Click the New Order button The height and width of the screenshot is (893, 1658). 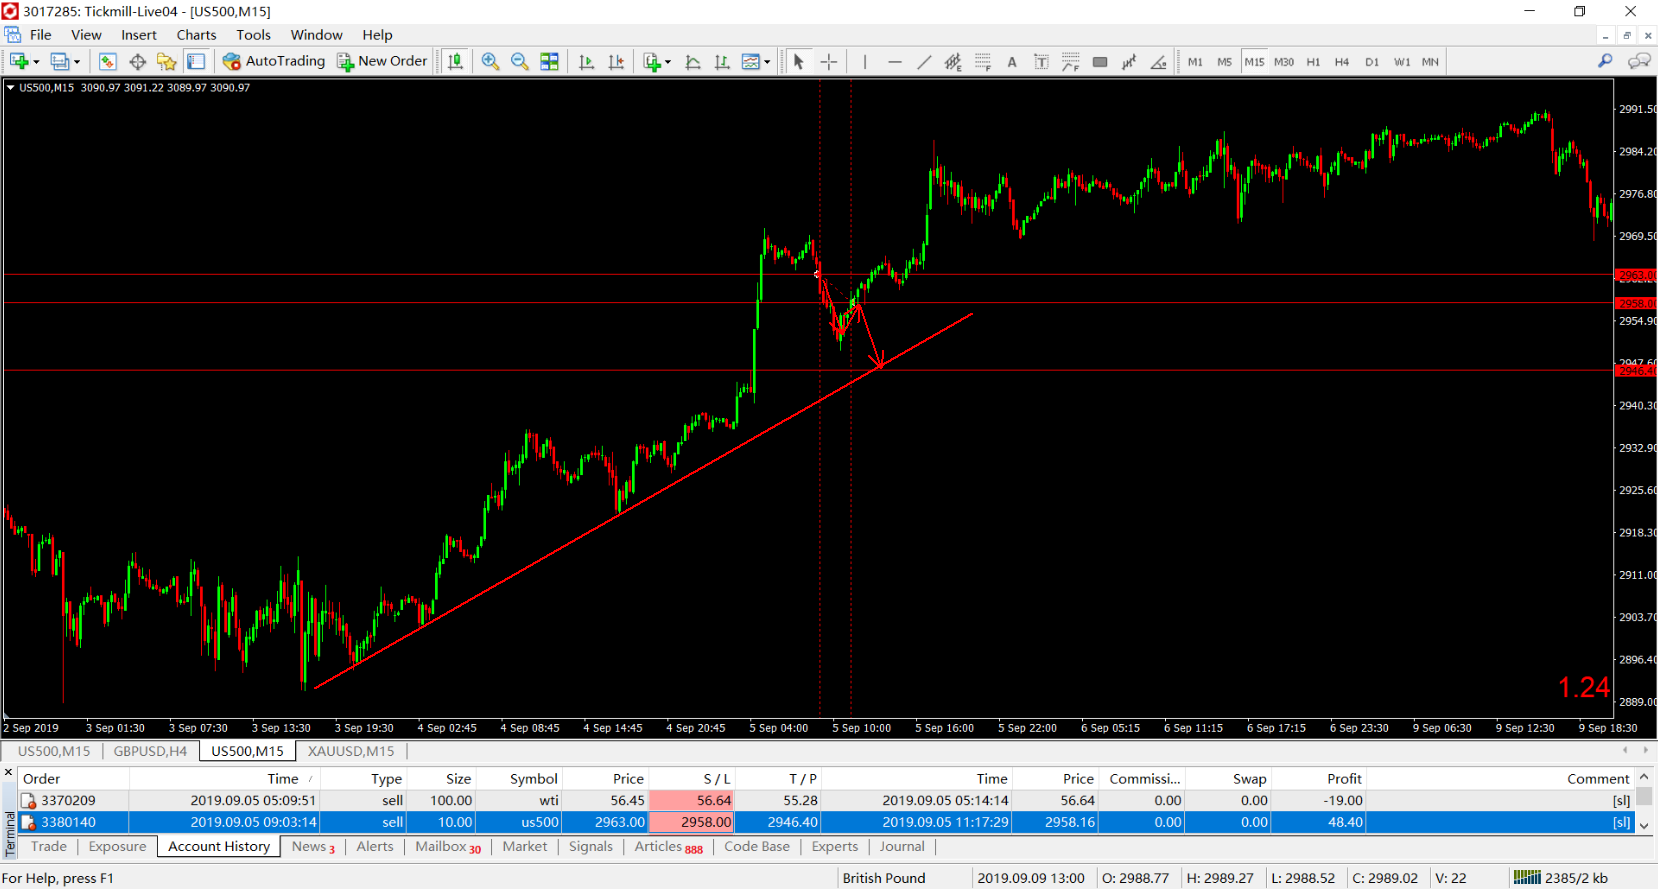[382, 61]
